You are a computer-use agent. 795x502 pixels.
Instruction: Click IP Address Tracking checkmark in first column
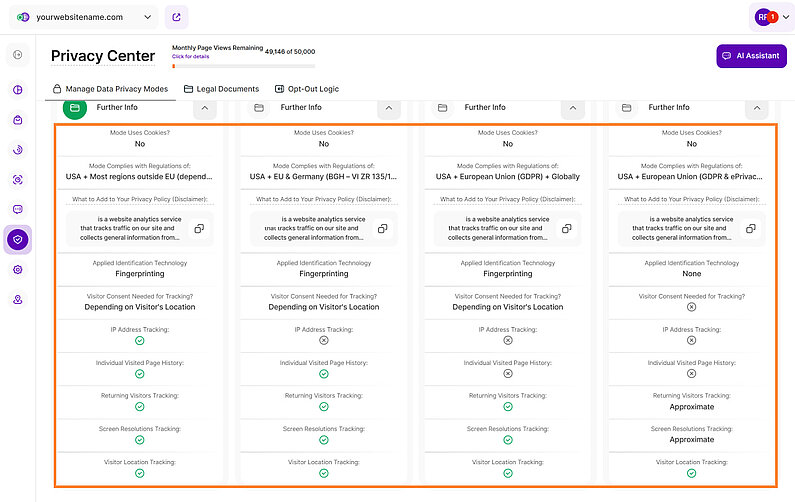coord(139,340)
